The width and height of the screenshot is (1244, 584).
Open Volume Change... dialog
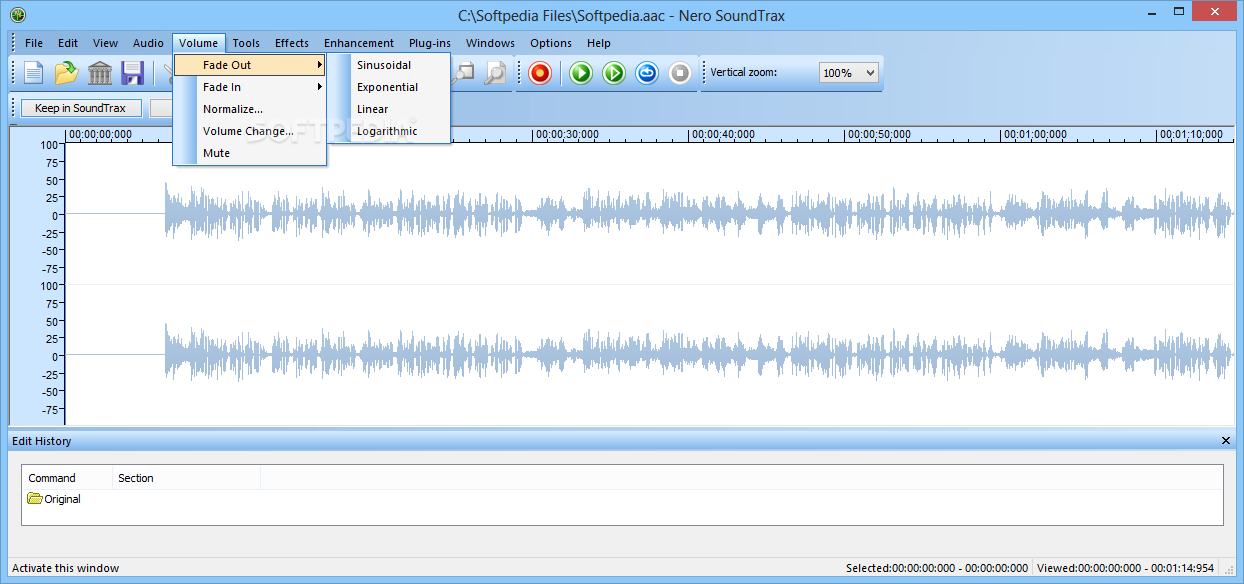click(x=250, y=131)
